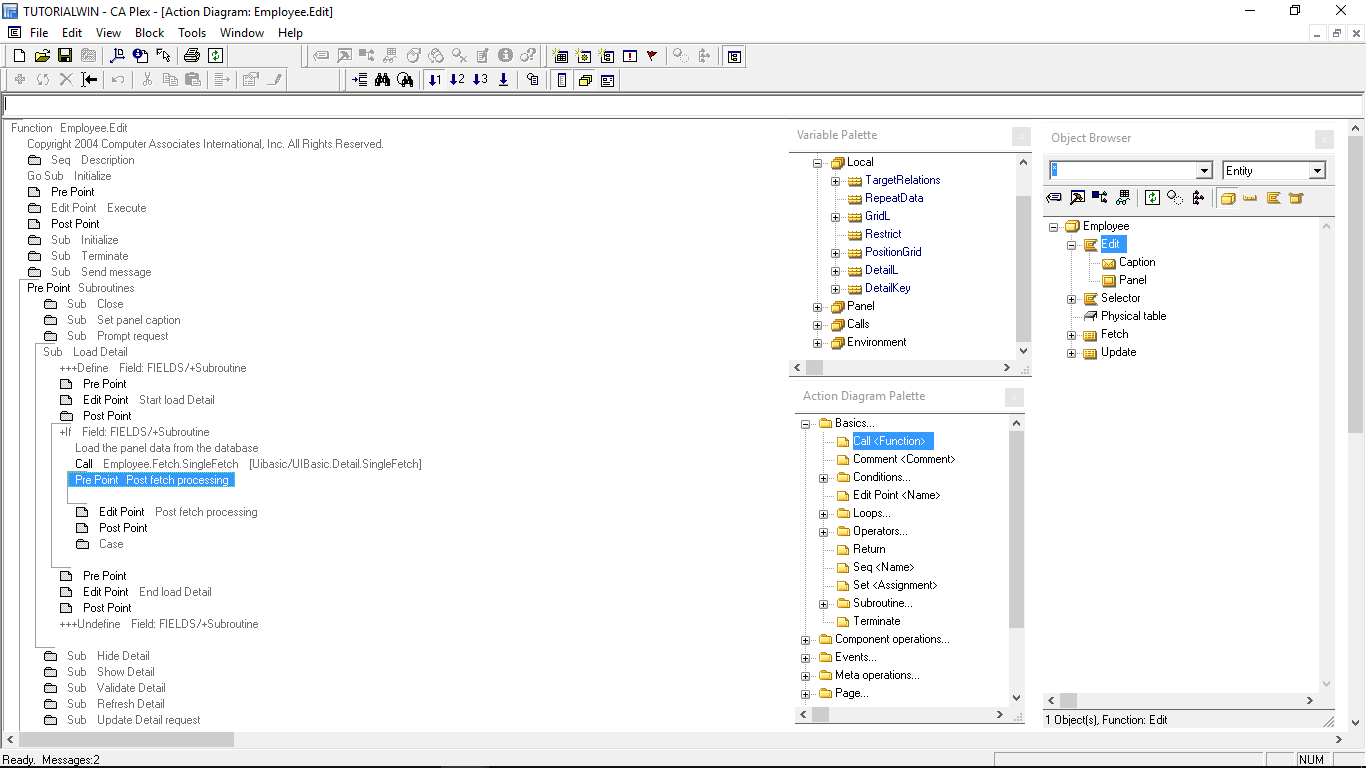Expand the Loops entry in Action Diagram Palette
Viewport: 1366px width, 768px height.
822,513
